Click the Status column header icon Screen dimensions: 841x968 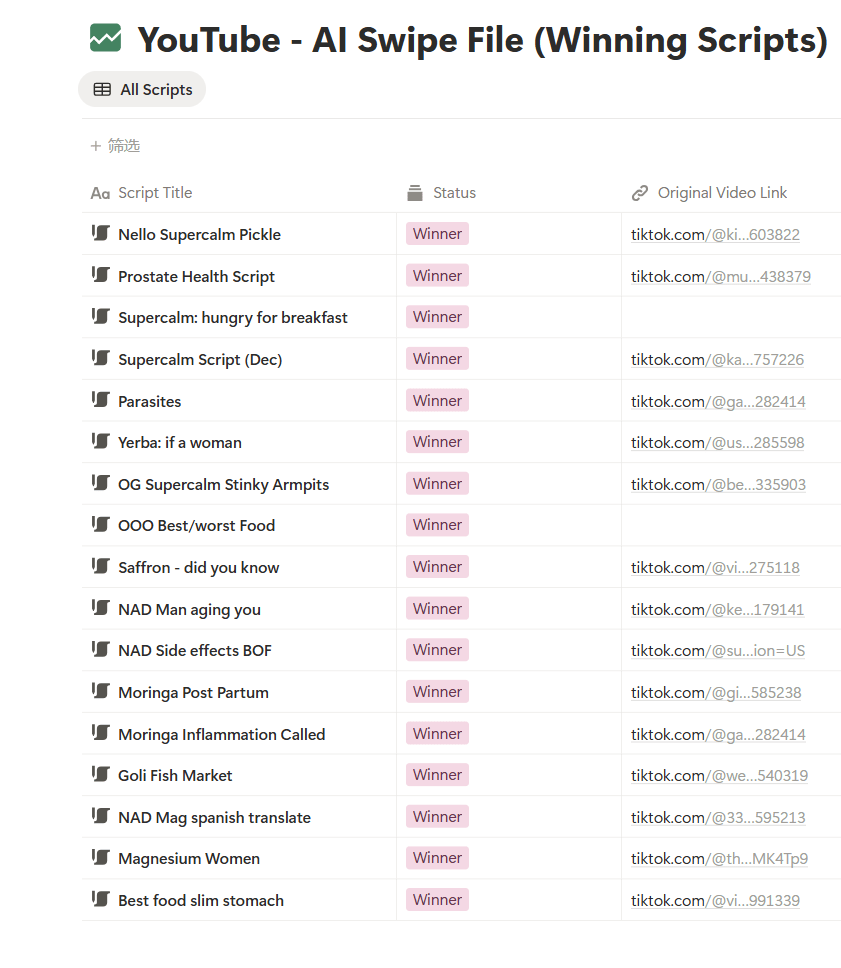coord(415,193)
